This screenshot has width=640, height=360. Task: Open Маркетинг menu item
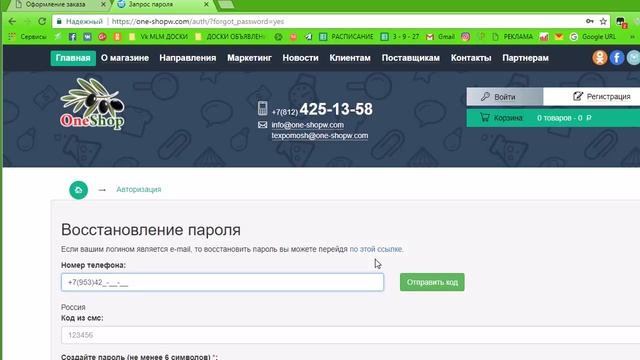[249, 58]
